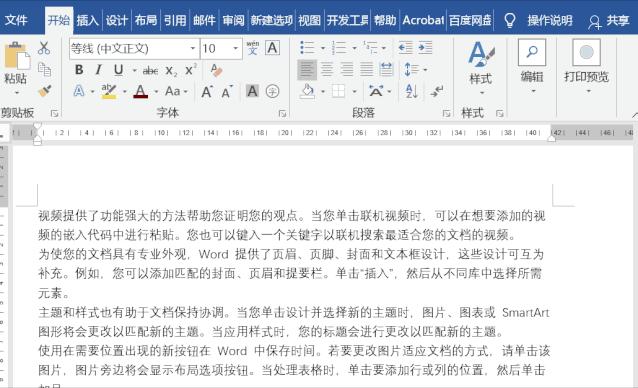Open bullet list dropdown arrow

323,48
